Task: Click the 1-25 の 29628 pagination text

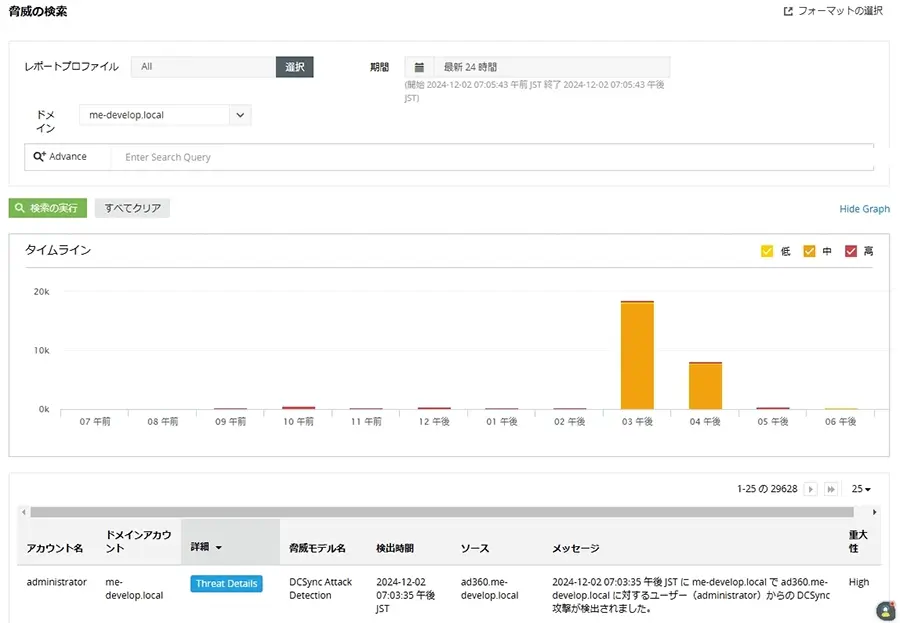Action: point(767,489)
